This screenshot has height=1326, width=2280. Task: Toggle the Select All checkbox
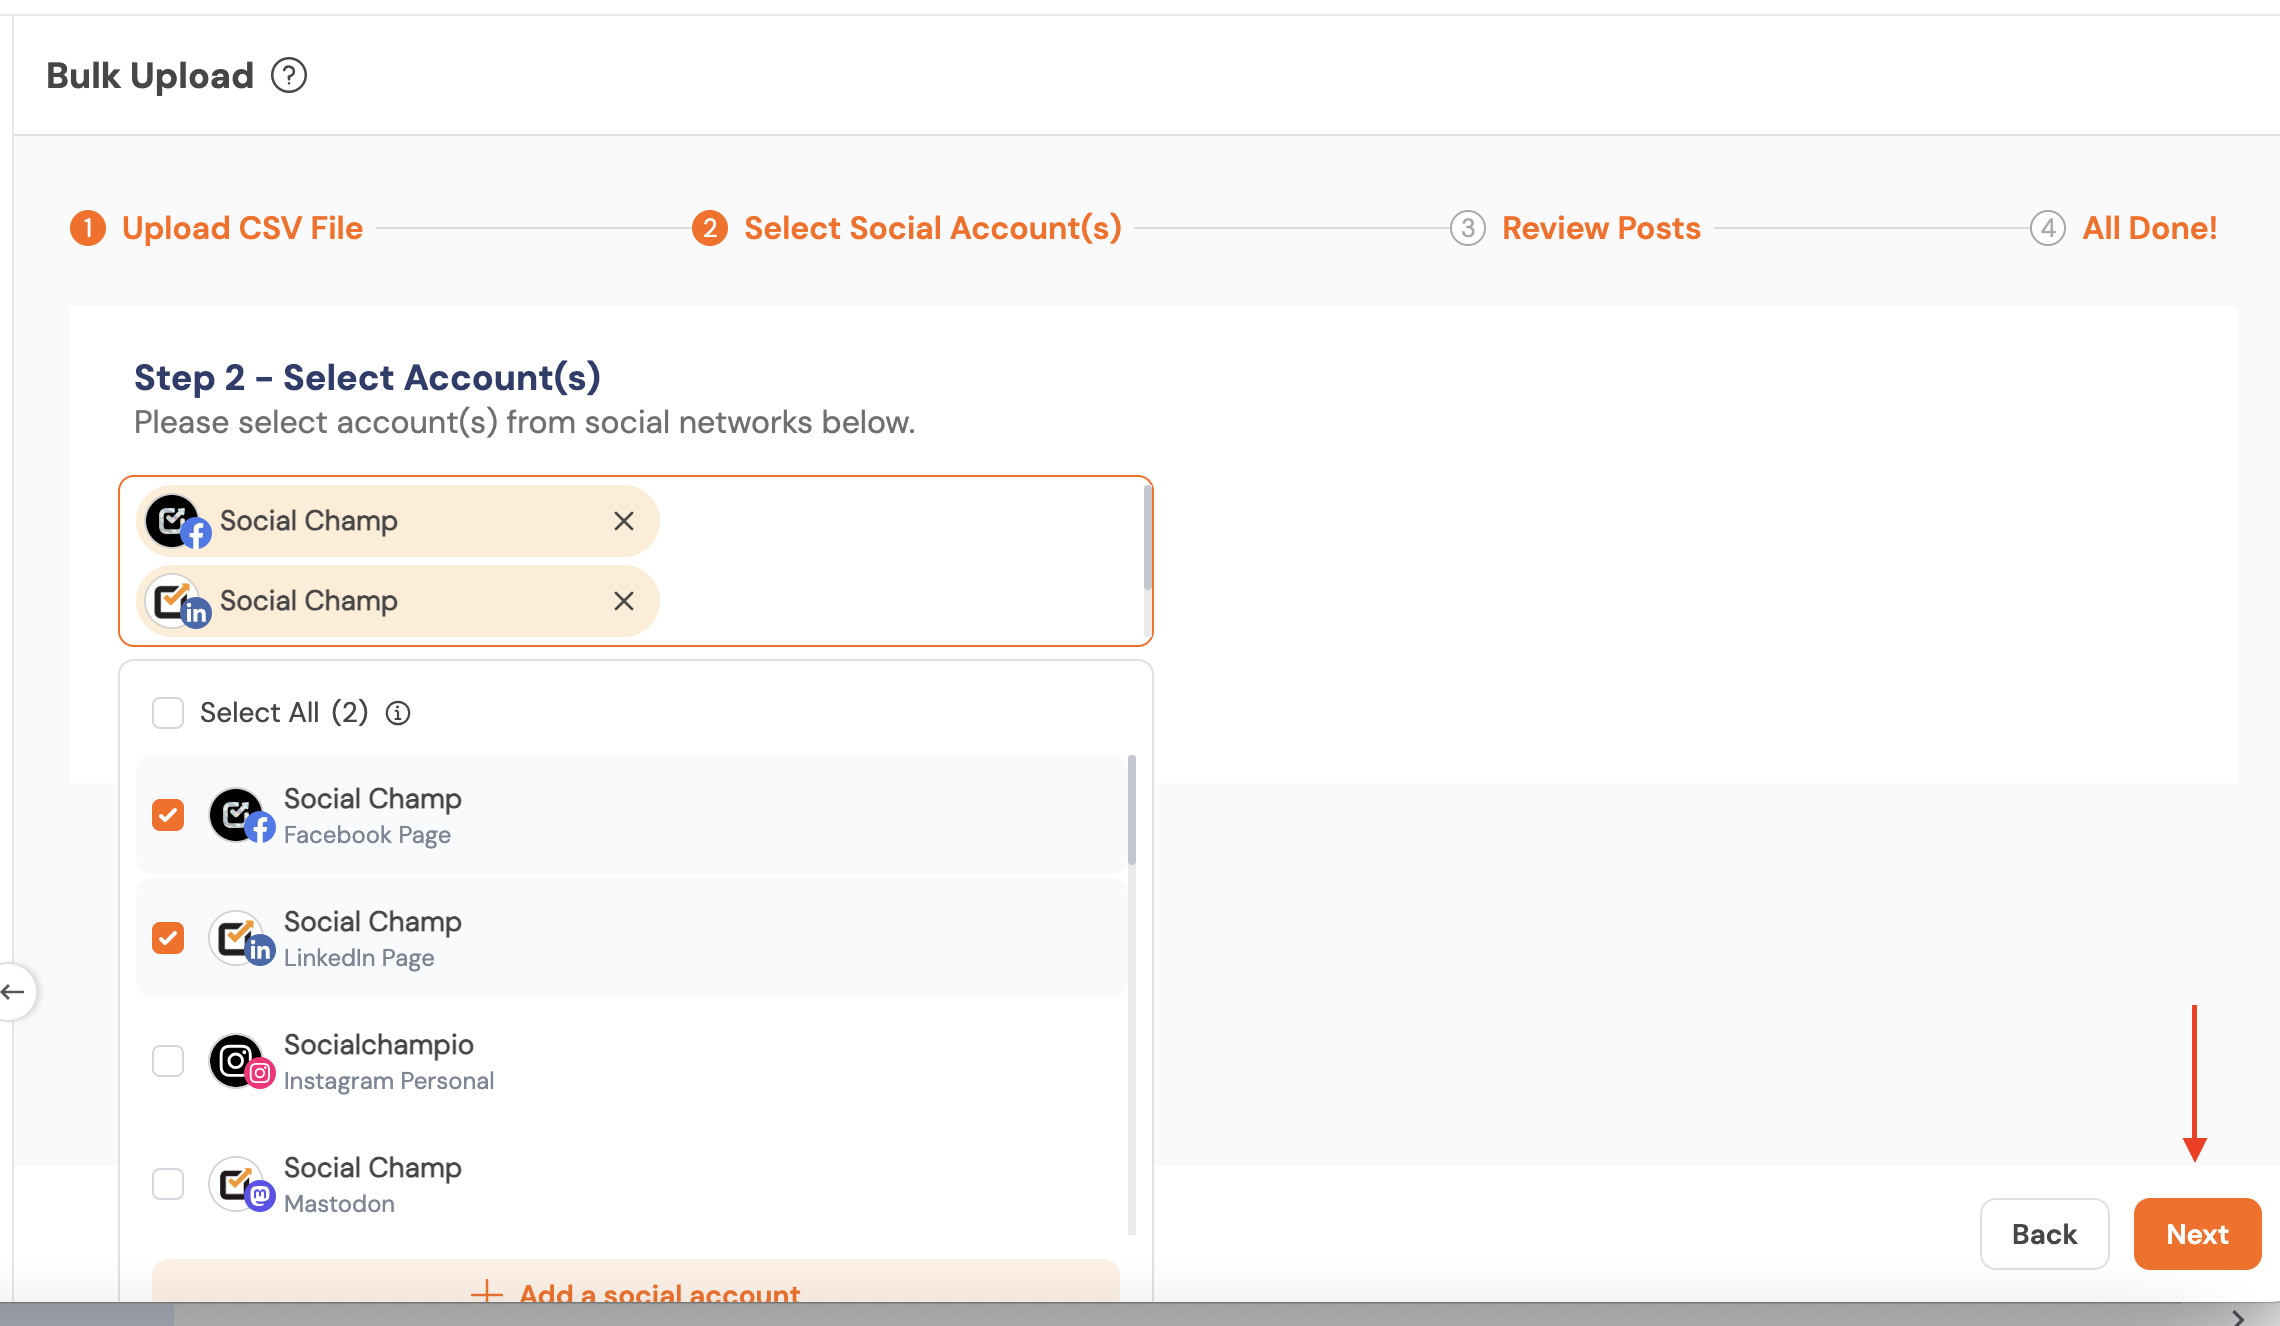click(x=168, y=713)
